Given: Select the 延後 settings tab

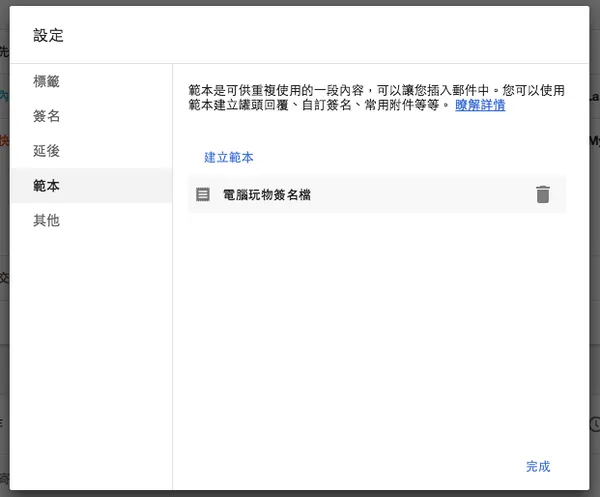Looking at the screenshot, I should (x=91, y=151).
